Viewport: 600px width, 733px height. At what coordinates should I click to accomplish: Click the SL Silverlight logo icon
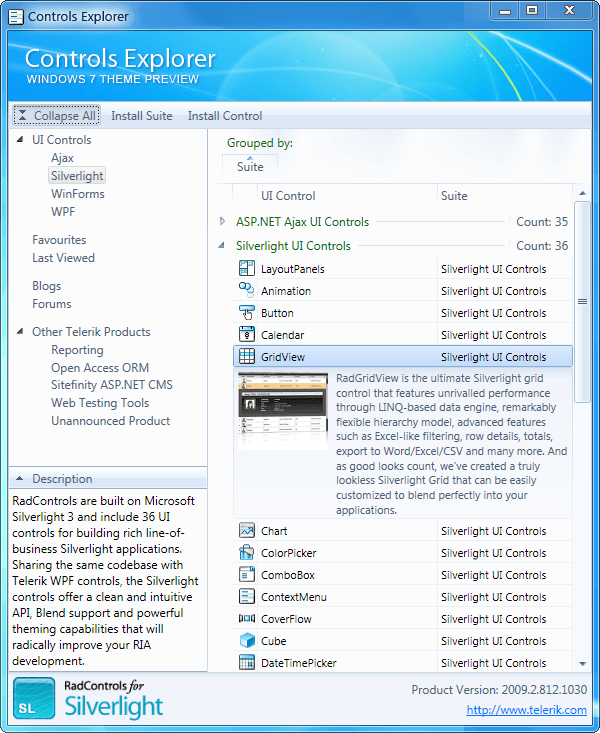pyautogui.click(x=34, y=698)
